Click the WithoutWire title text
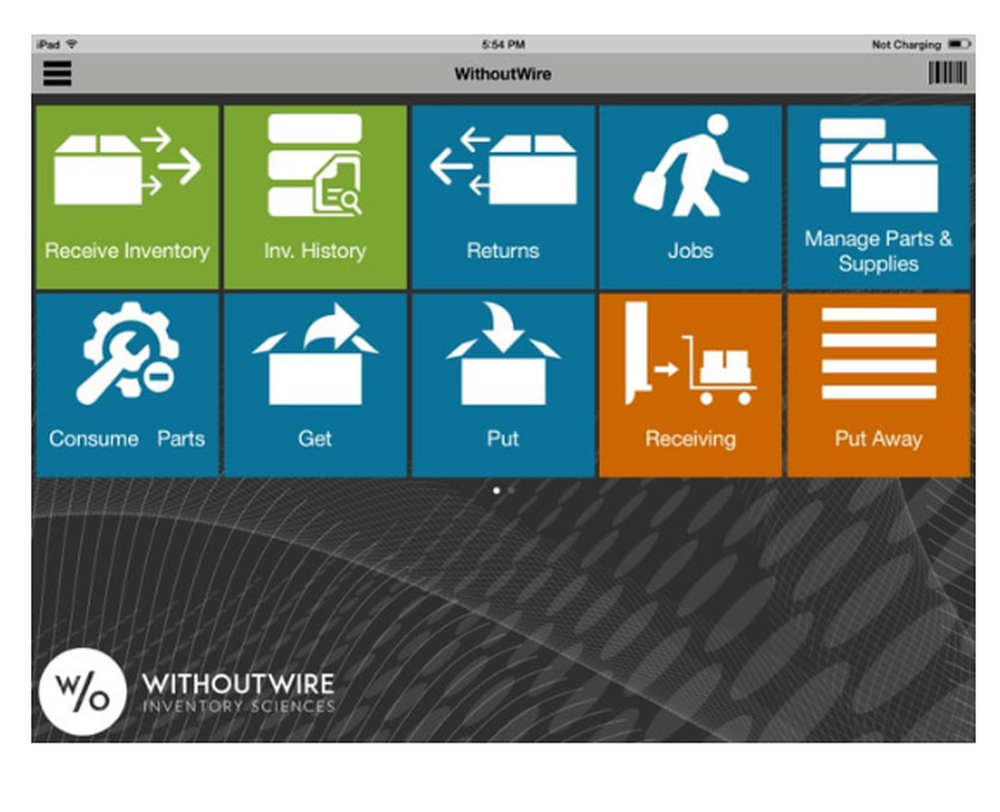The width and height of the screenshot is (1000, 812). [503, 74]
